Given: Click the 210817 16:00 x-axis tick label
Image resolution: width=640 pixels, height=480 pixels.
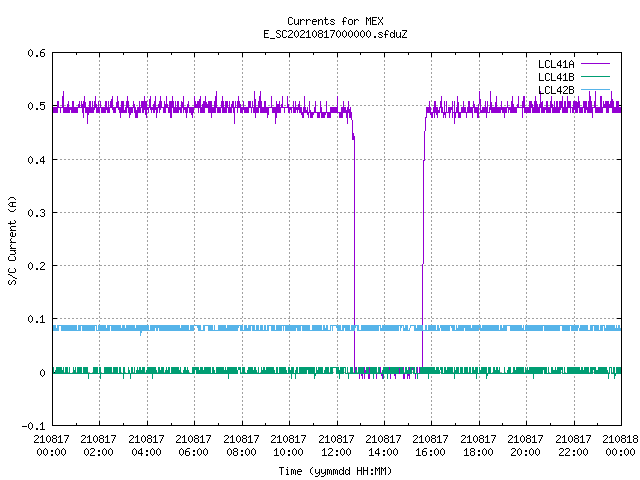Looking at the screenshot, I should coord(431,445).
